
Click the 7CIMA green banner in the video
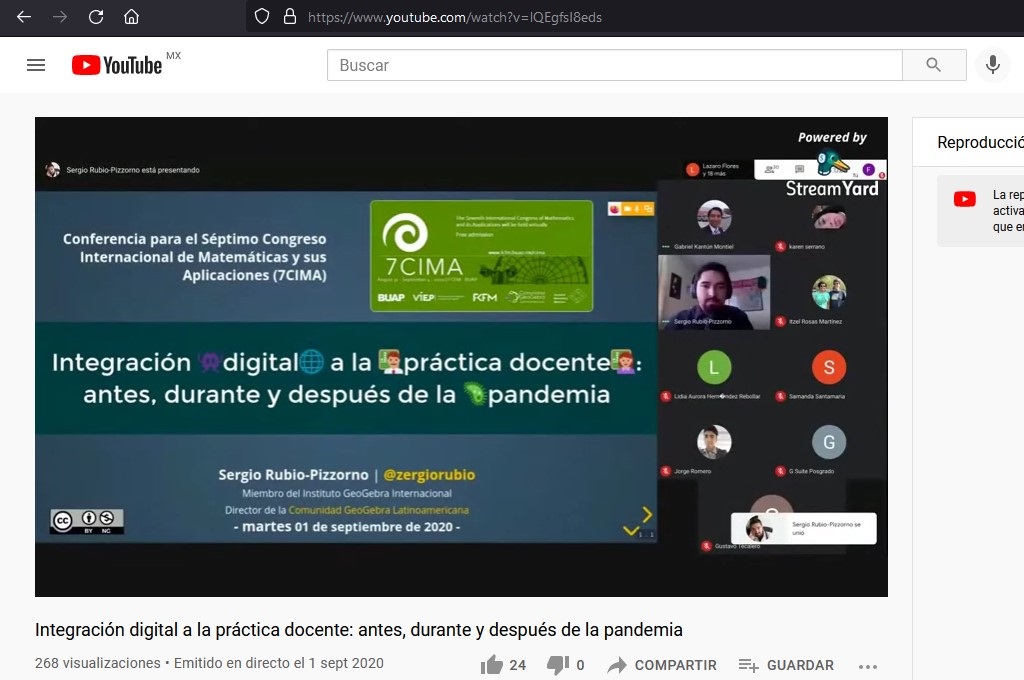482,255
